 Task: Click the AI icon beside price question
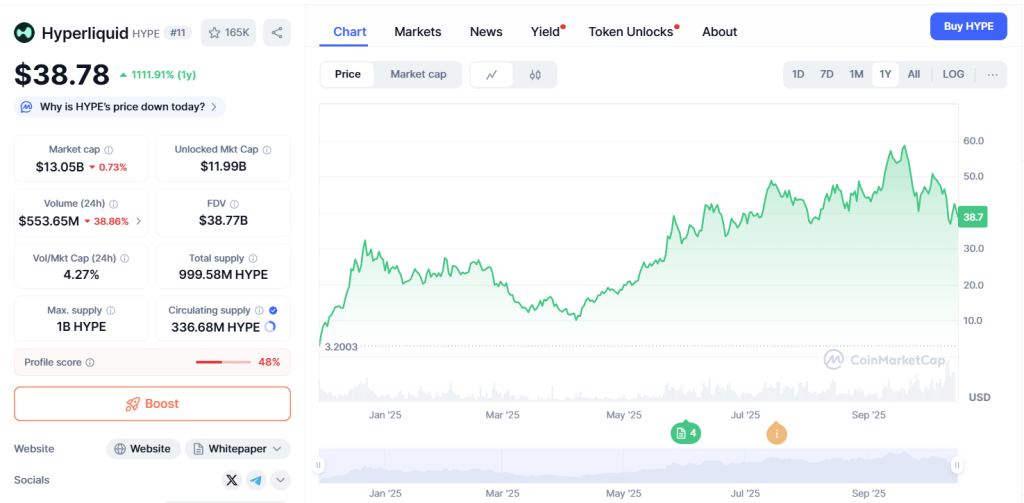[x=26, y=107]
